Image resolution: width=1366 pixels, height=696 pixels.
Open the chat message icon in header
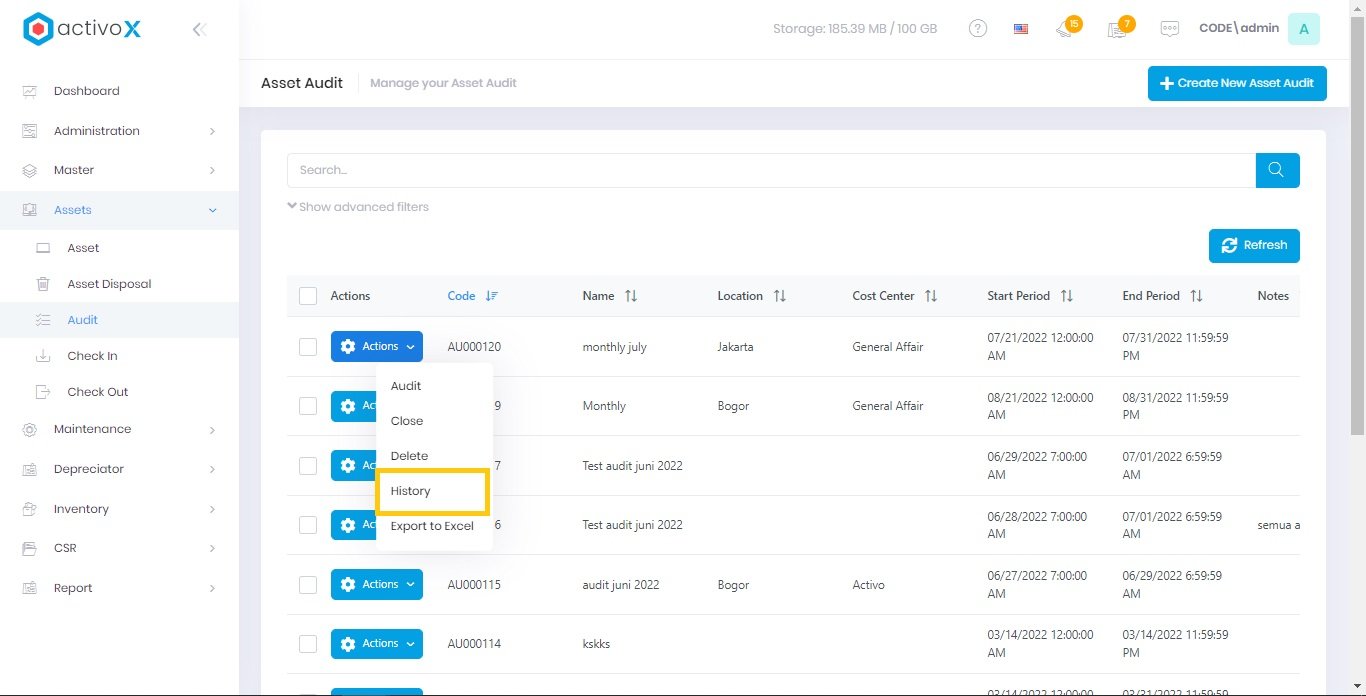click(1169, 29)
